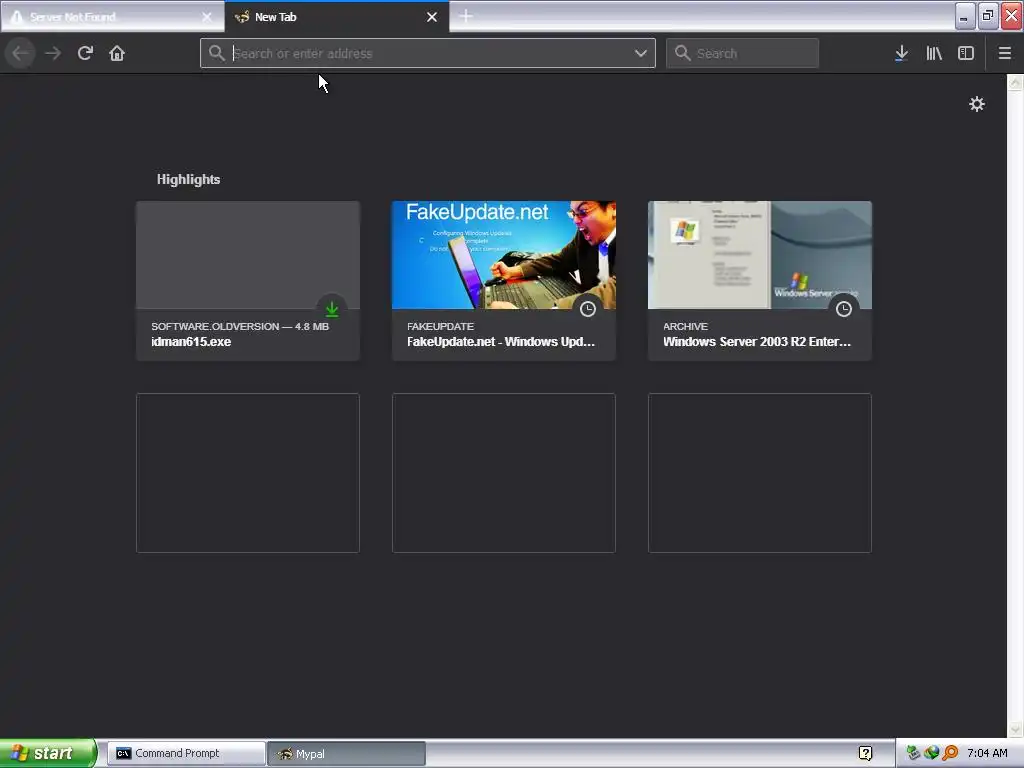The height and width of the screenshot is (768, 1024).
Task: Close the New Tab tab
Action: (x=432, y=17)
